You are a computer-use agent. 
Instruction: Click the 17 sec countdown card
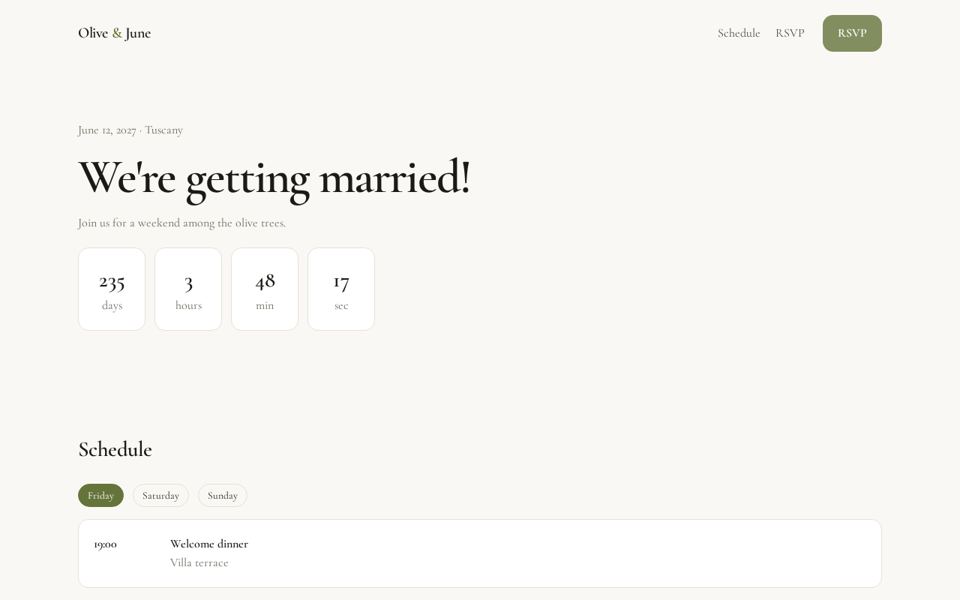pos(341,289)
